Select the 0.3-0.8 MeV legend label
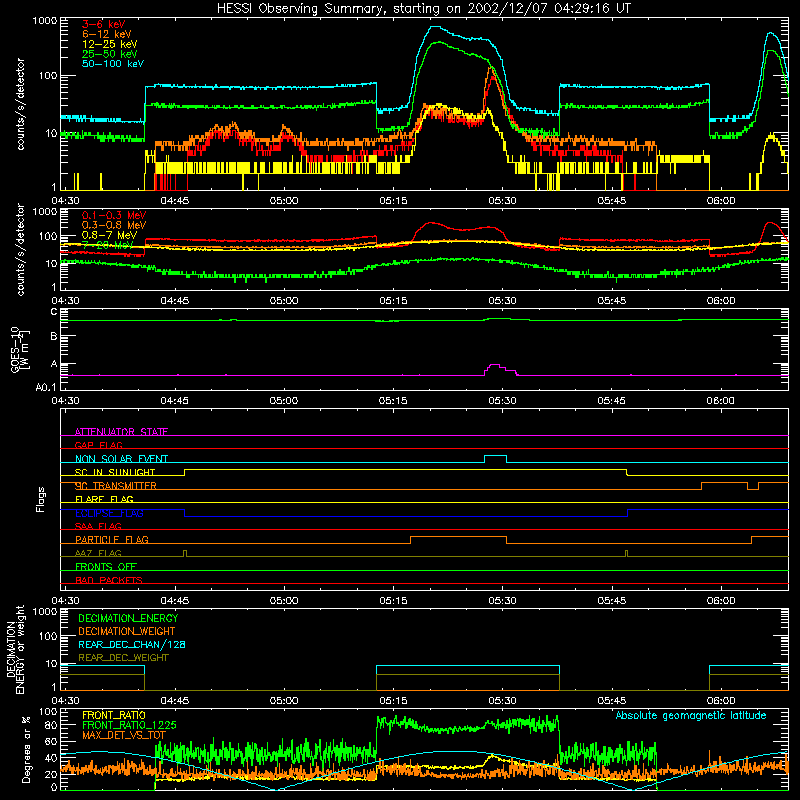This screenshot has width=800, height=800. [x=114, y=225]
